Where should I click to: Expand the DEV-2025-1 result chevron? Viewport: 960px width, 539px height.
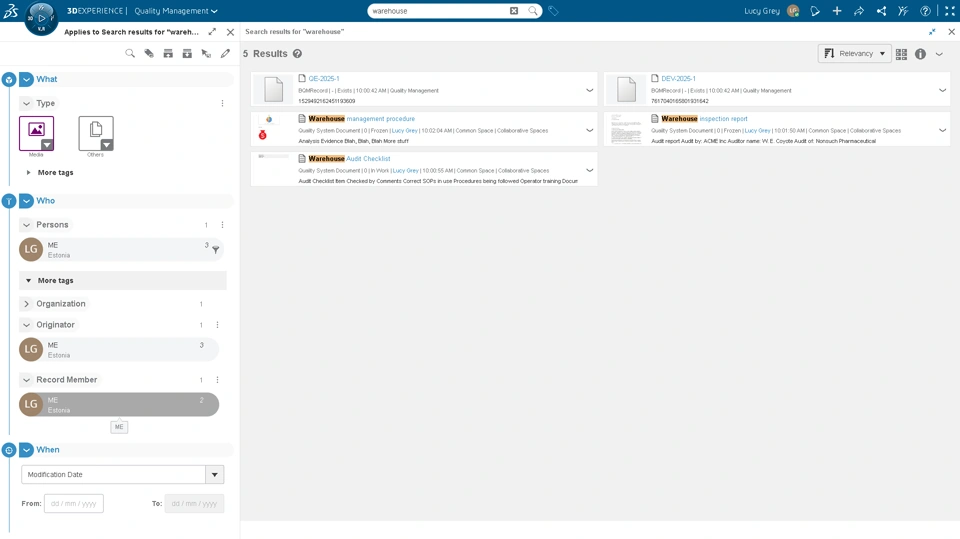click(942, 91)
